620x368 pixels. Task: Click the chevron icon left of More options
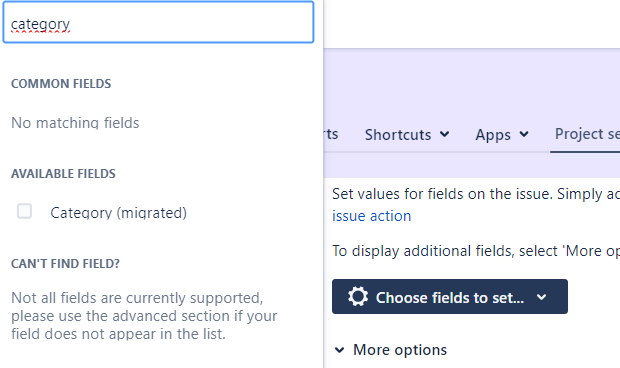(339, 350)
